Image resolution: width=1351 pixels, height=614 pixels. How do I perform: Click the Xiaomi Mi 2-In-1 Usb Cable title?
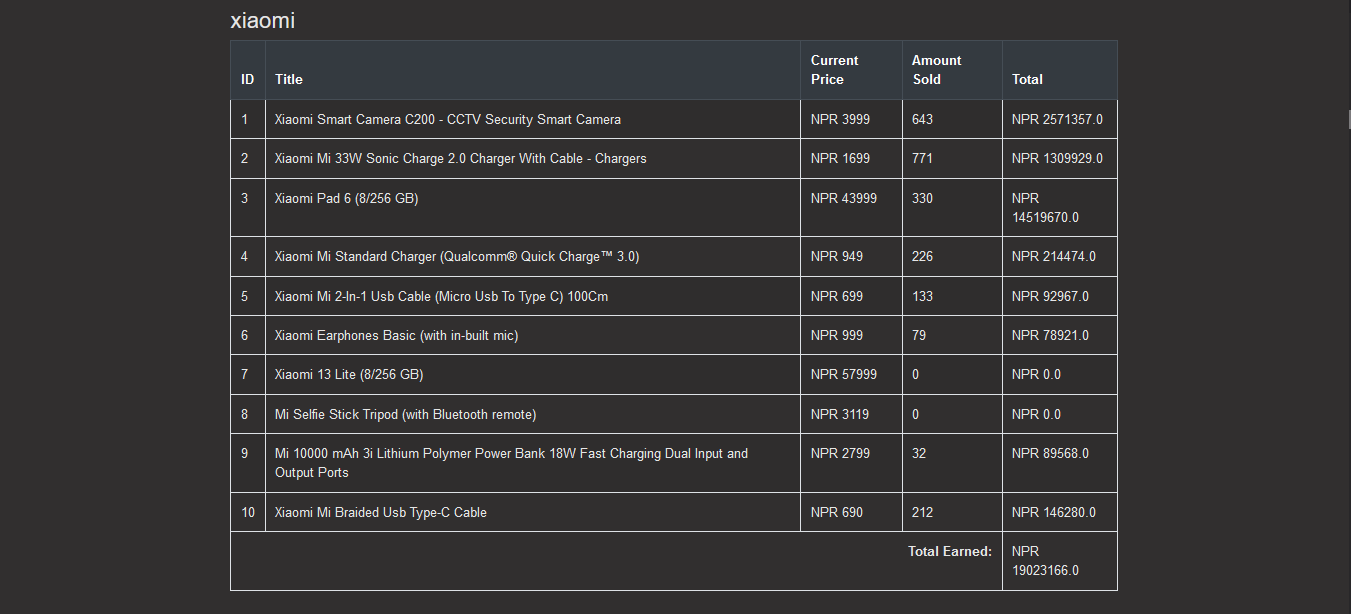441,296
